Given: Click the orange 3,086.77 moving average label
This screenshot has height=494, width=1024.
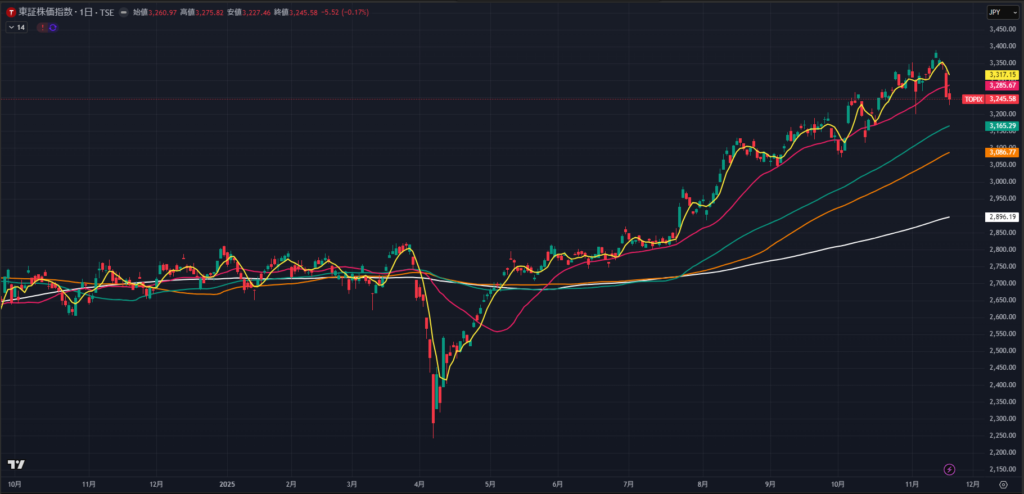Looking at the screenshot, I should pyautogui.click(x=1001, y=151).
